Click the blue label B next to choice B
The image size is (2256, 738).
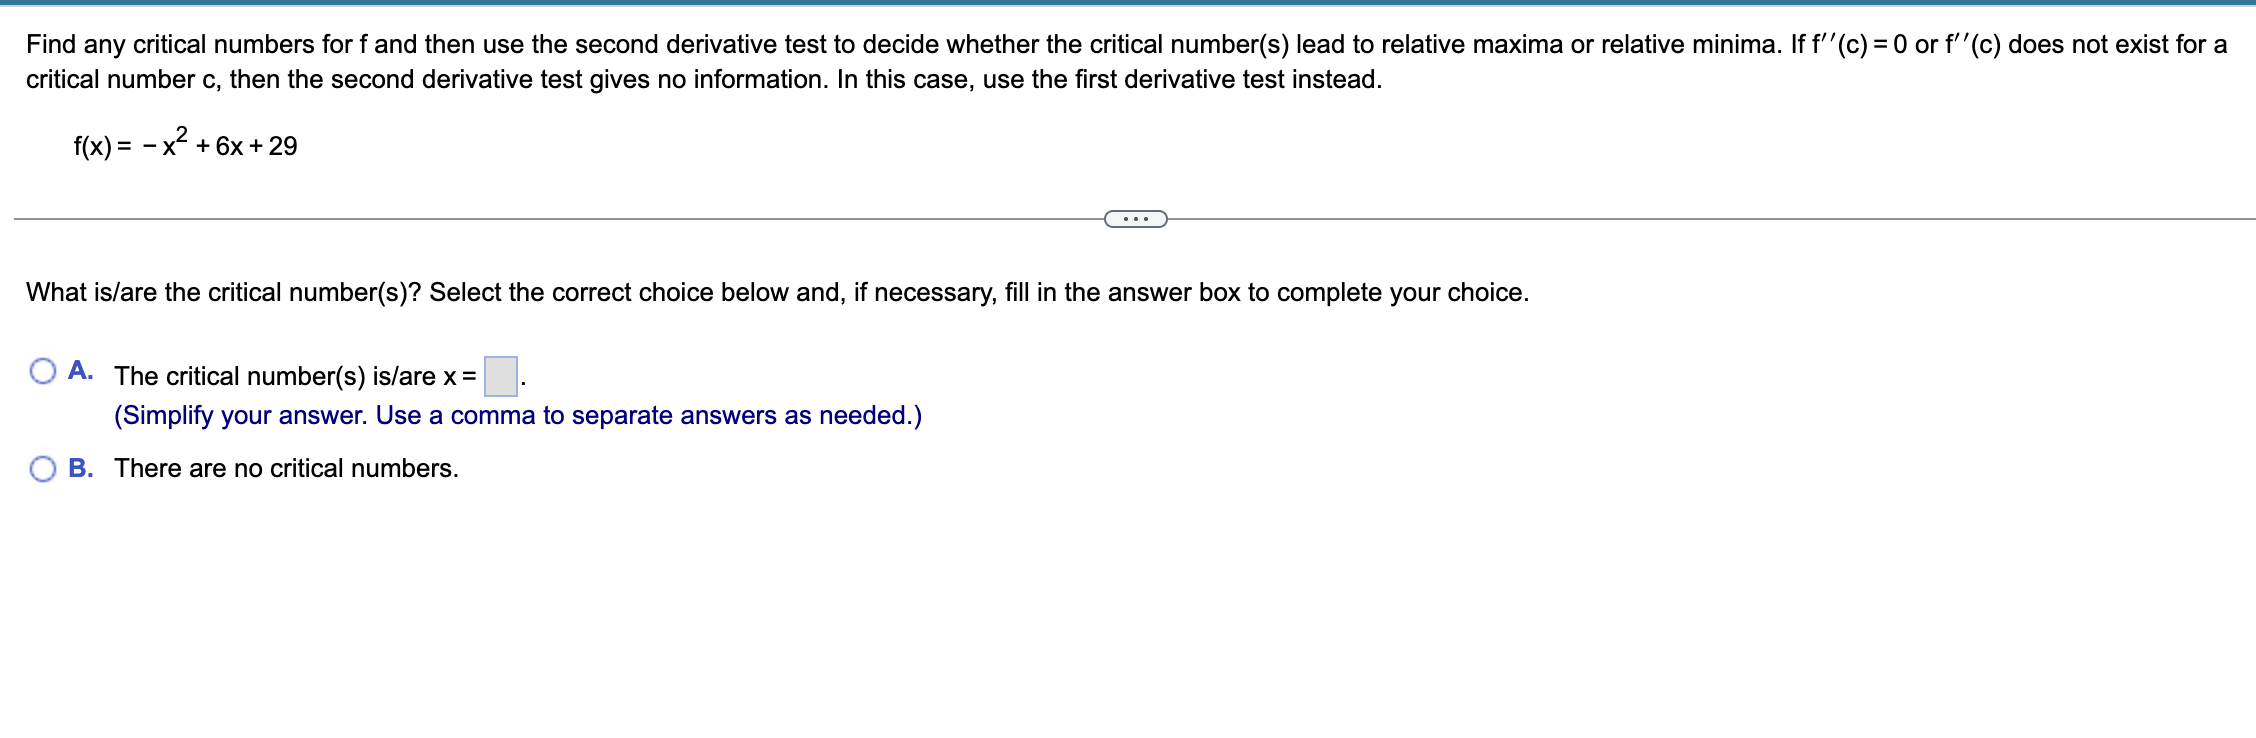coord(82,466)
